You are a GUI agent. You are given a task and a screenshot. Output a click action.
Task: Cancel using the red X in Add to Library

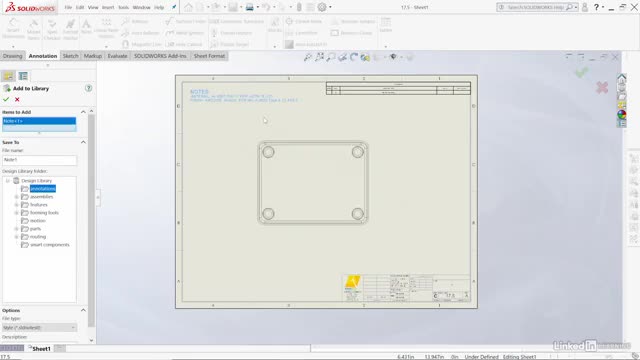(17, 99)
